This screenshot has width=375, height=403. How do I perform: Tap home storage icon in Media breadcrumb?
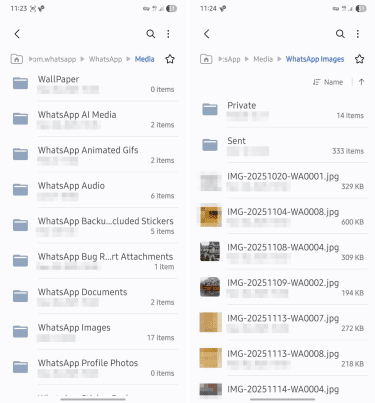pyautogui.click(x=17, y=59)
